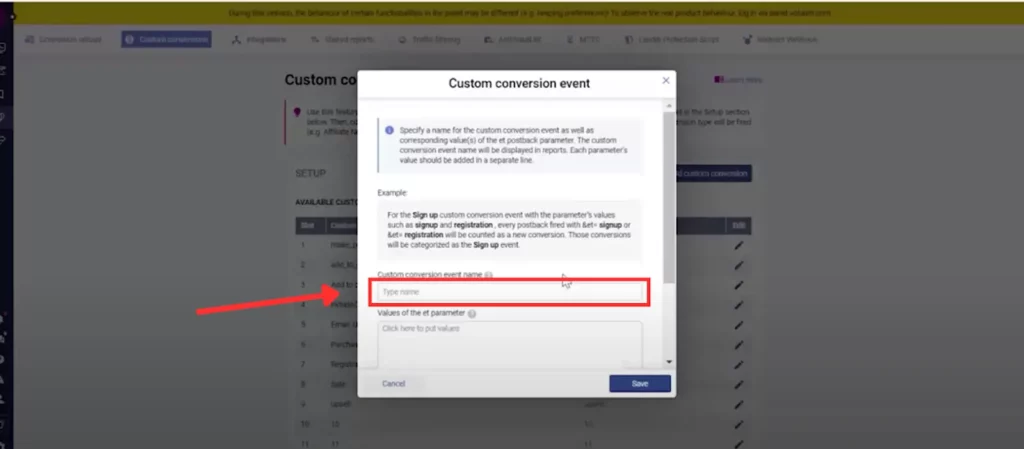Click the Custom conversion event name field

click(510, 292)
